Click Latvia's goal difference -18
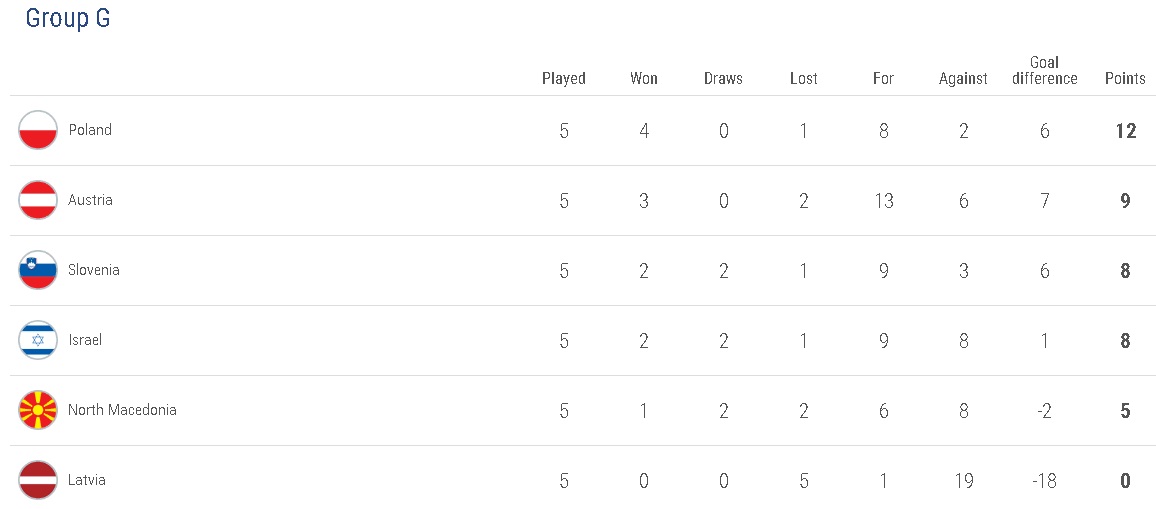This screenshot has width=1156, height=509. (1044, 481)
